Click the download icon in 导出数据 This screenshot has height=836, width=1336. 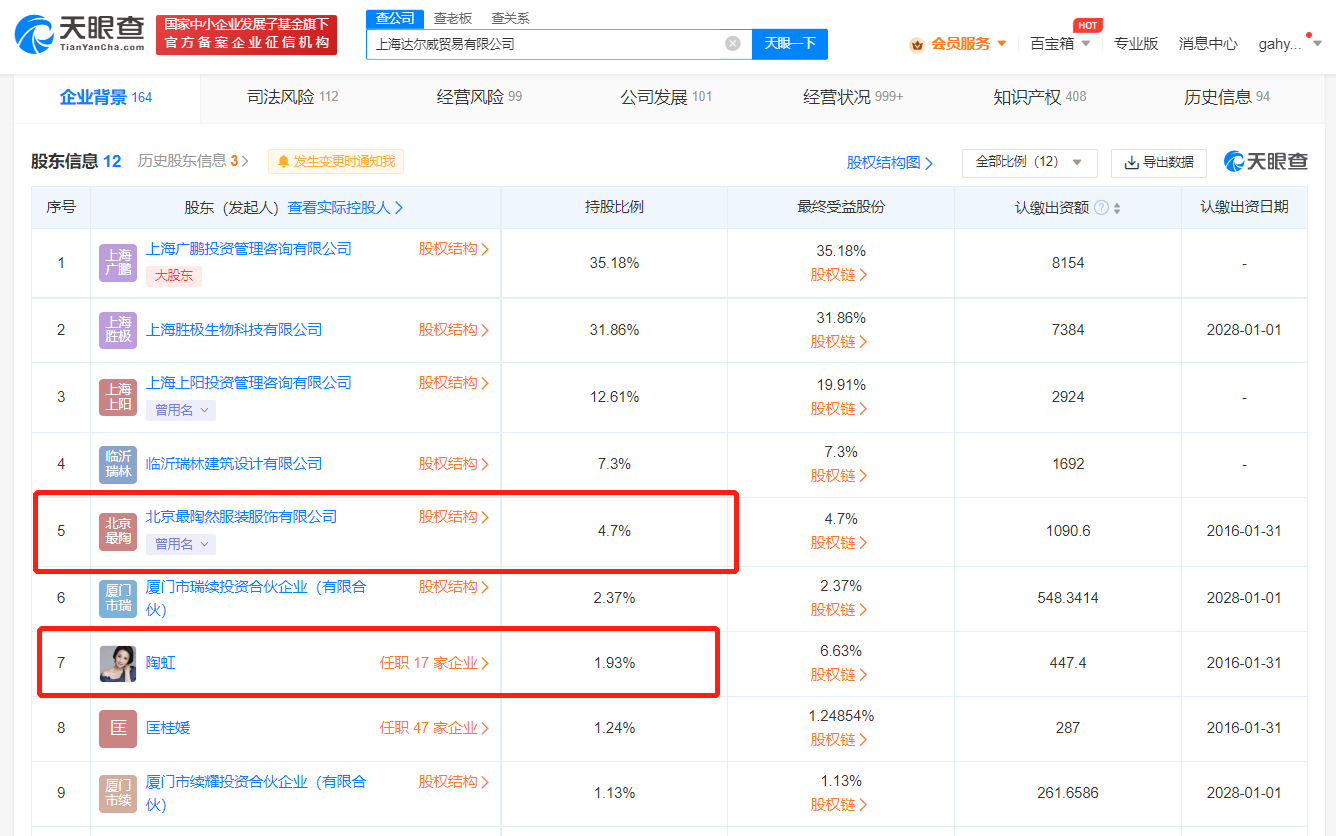pyautogui.click(x=1132, y=162)
